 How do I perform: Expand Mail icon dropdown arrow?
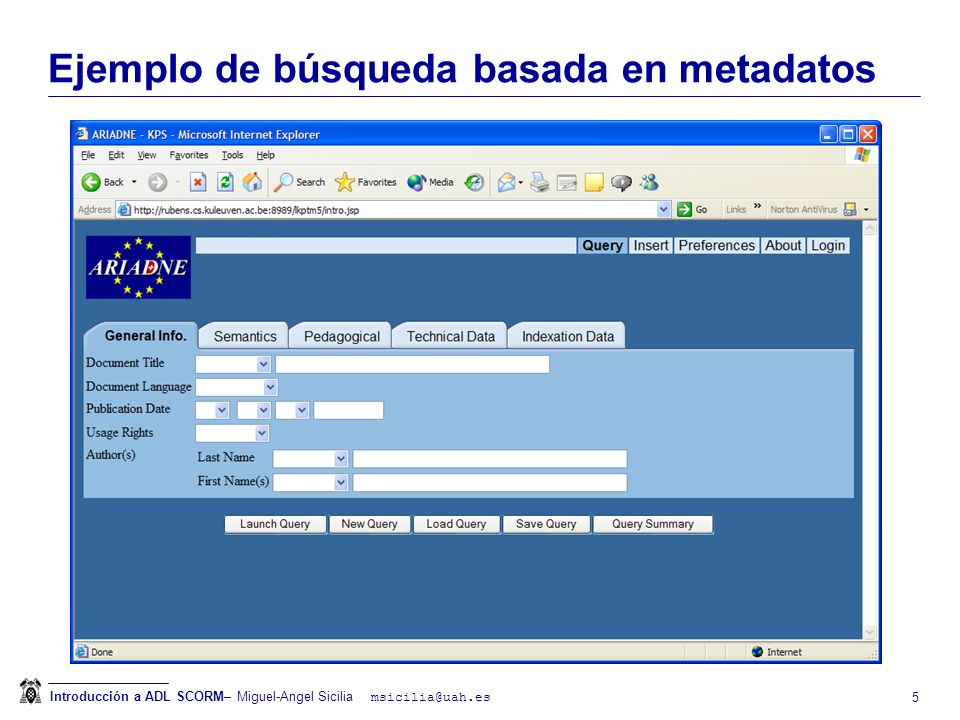tap(520, 182)
